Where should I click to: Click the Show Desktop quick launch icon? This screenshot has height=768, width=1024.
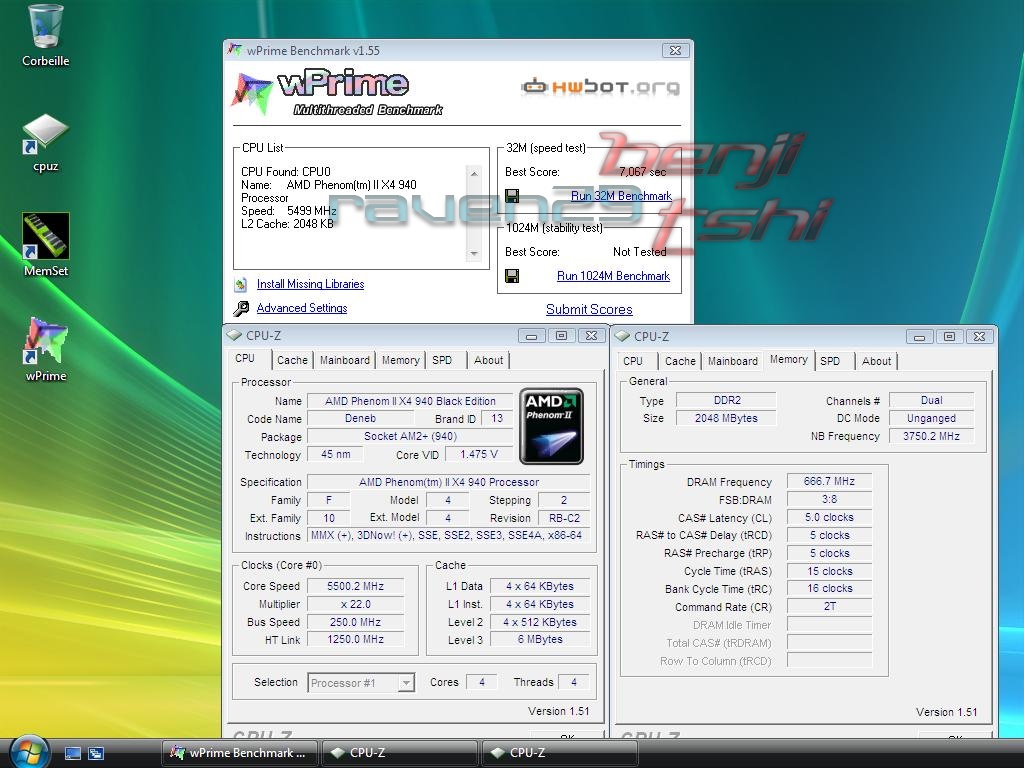(x=73, y=753)
